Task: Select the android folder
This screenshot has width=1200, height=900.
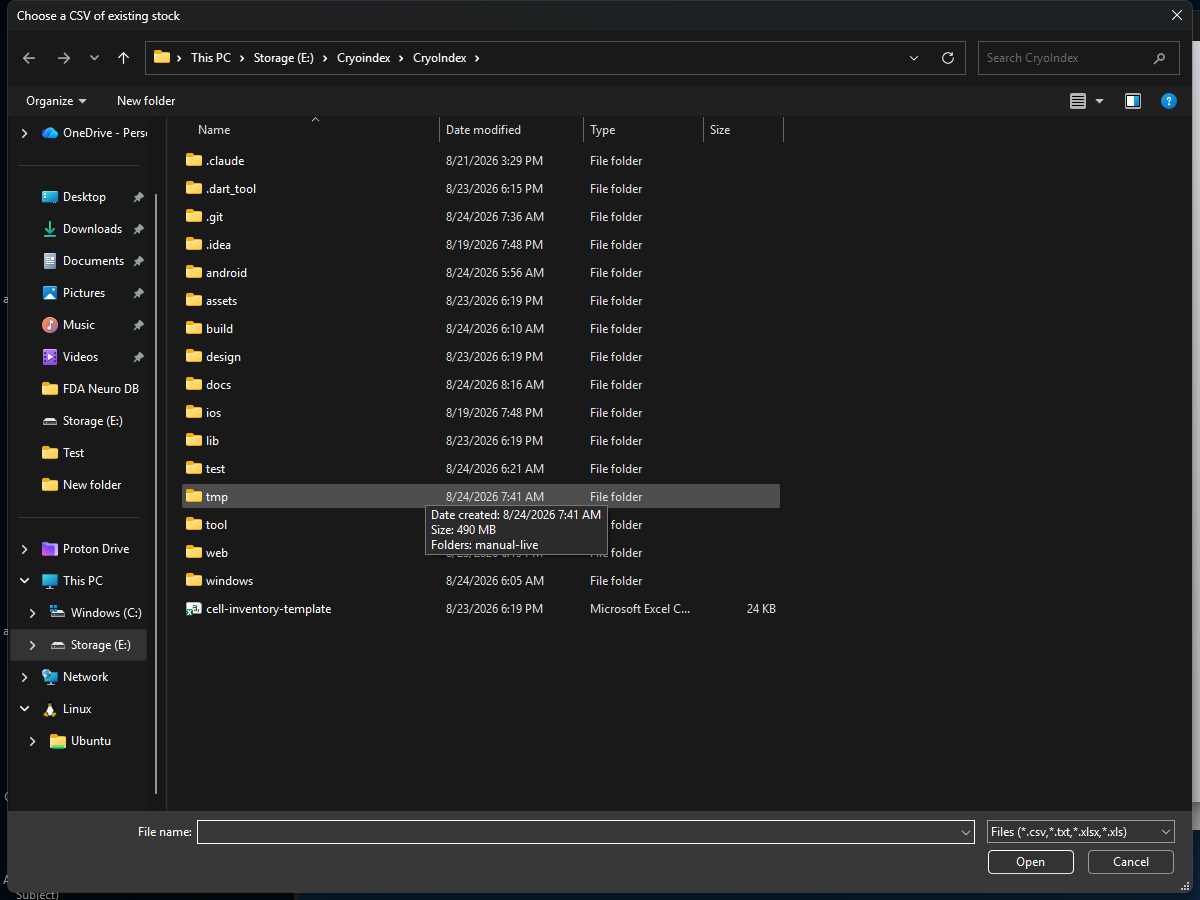Action: tap(481, 273)
